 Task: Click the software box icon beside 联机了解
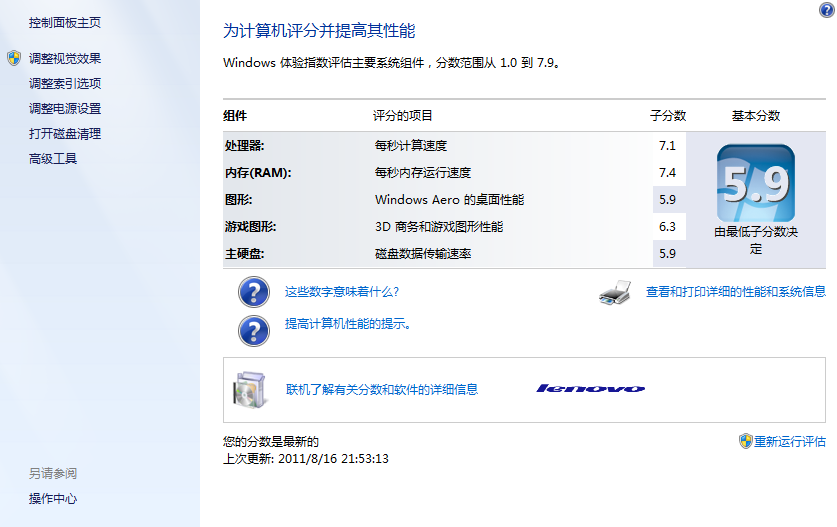coord(249,389)
